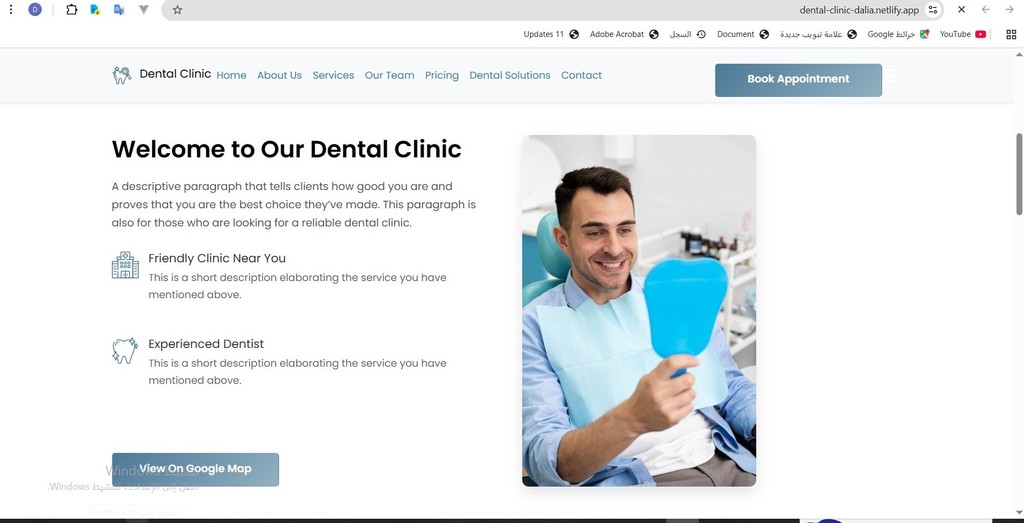This screenshot has width=1024, height=523.
Task: Open the Chrome three-dot menu
Action: tap(10, 10)
